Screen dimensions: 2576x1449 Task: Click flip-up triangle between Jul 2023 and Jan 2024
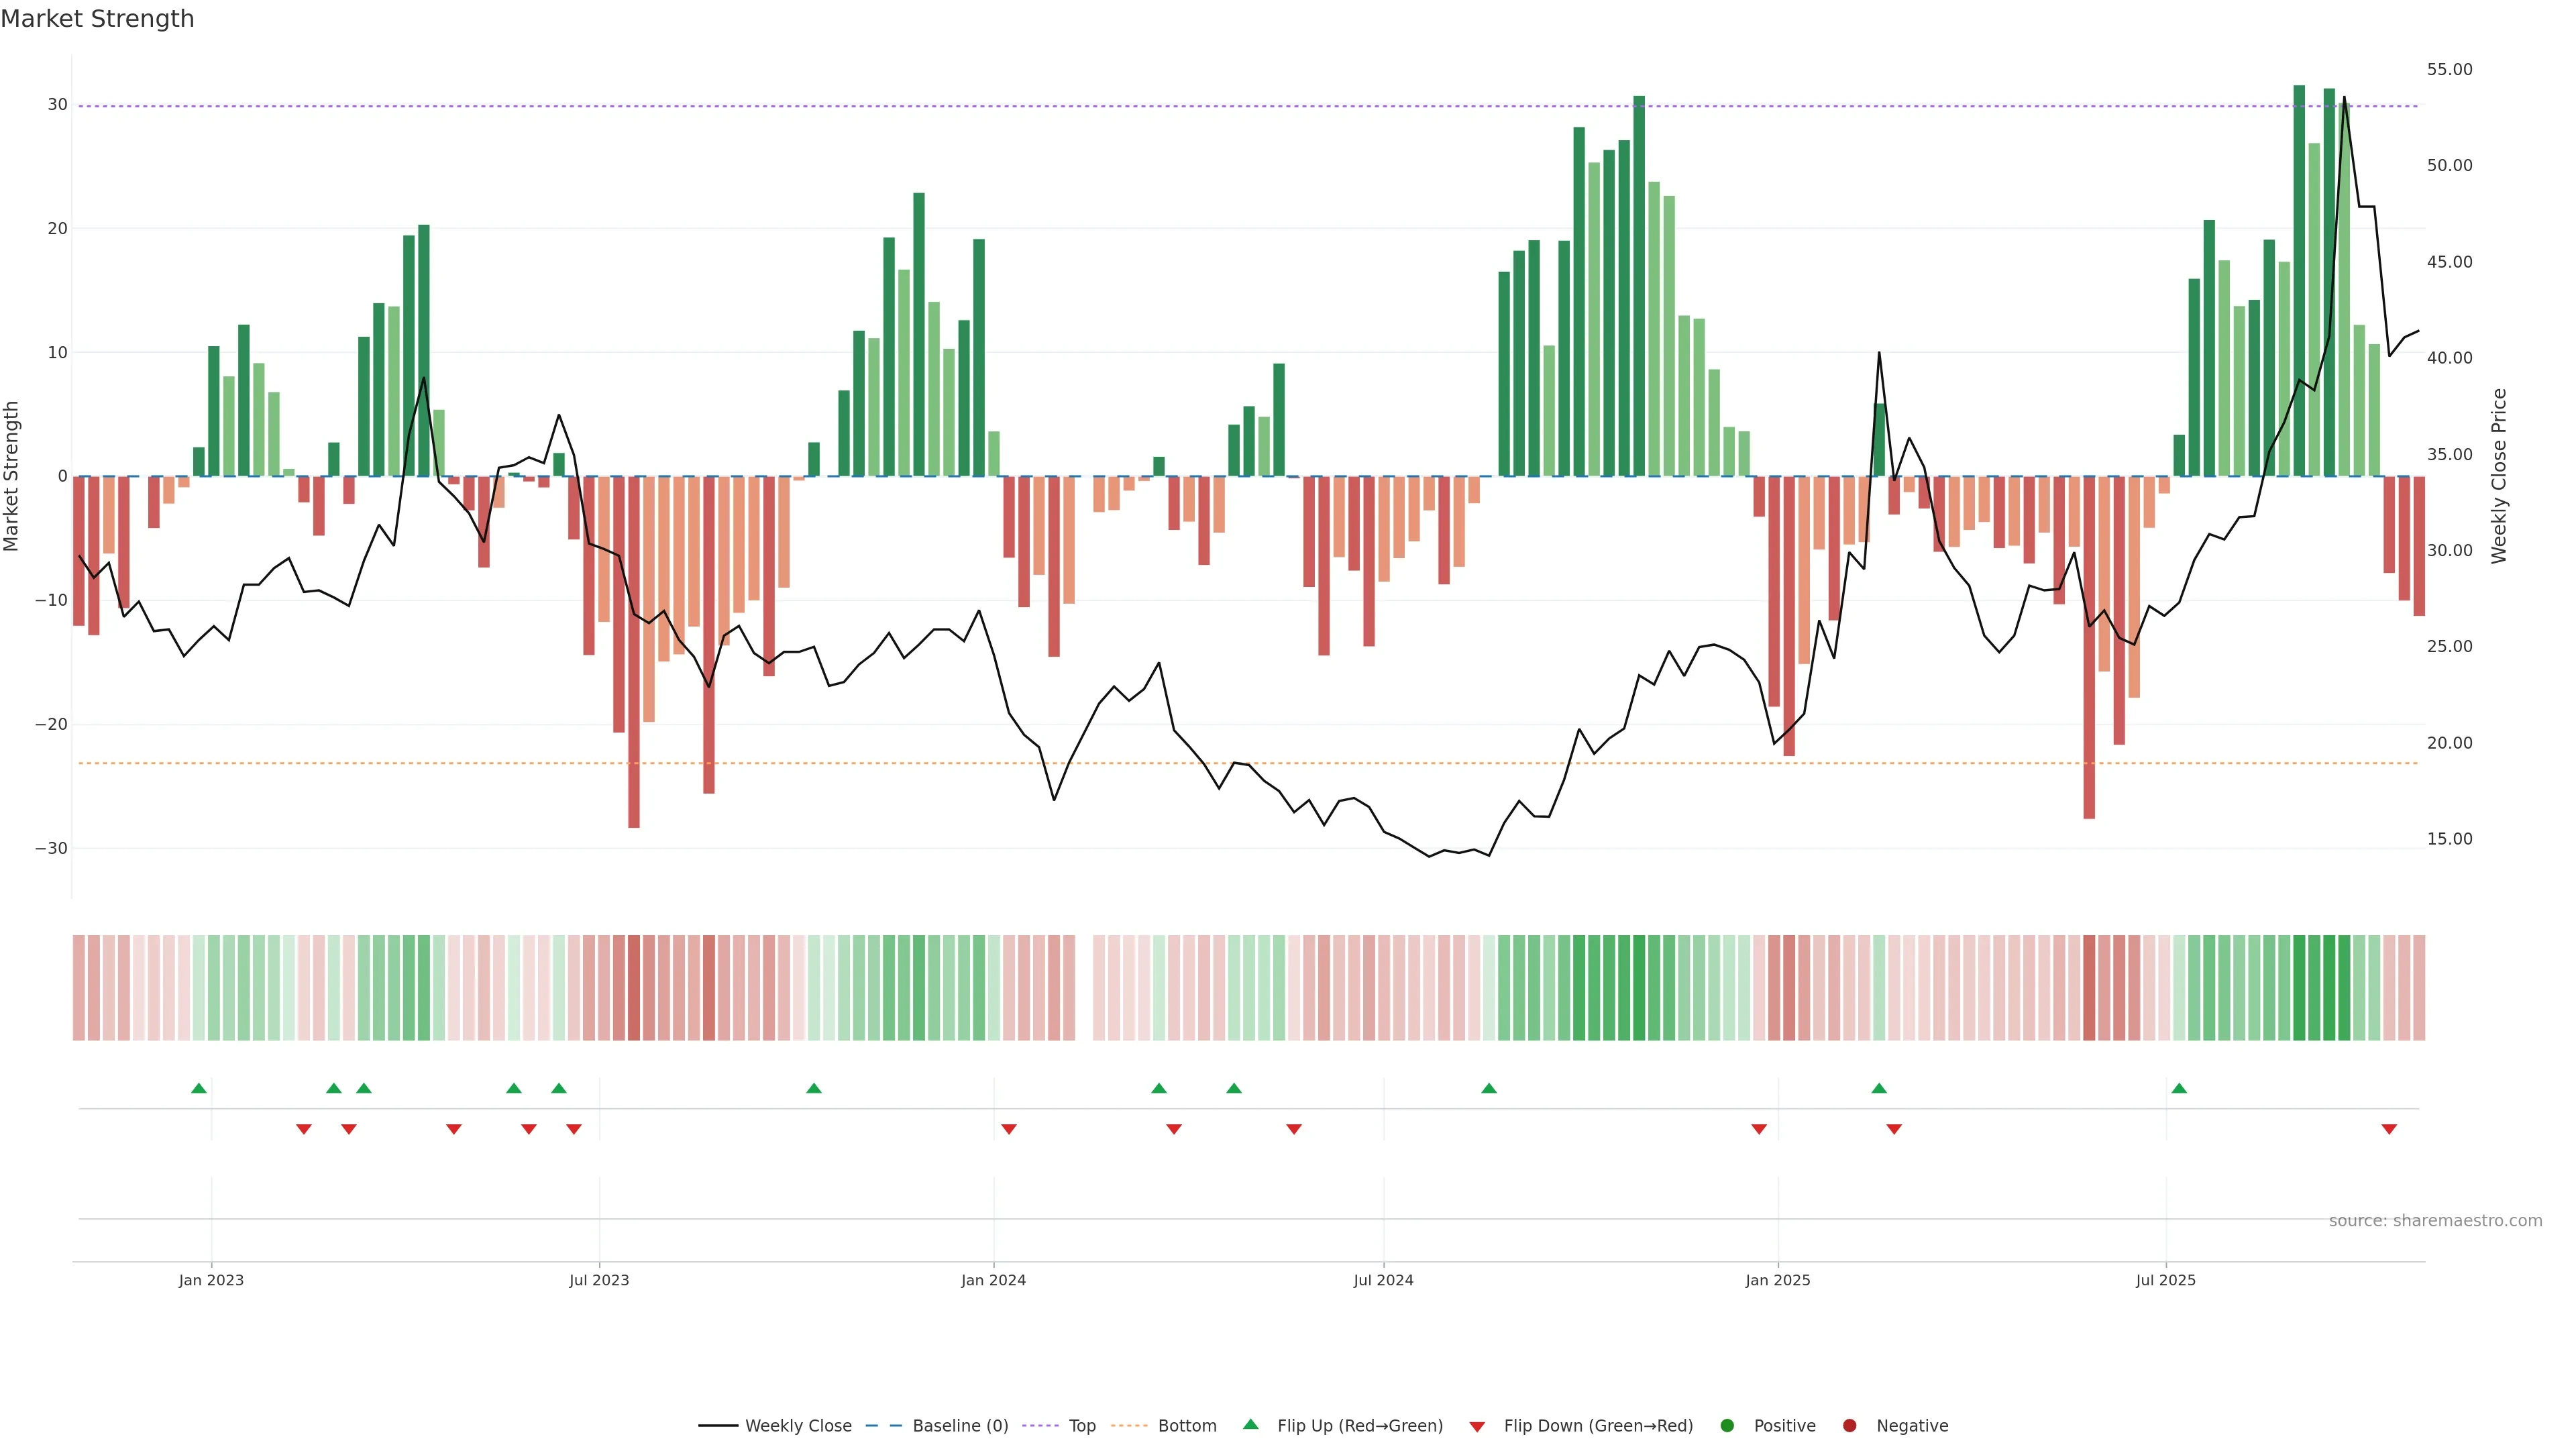(814, 1088)
